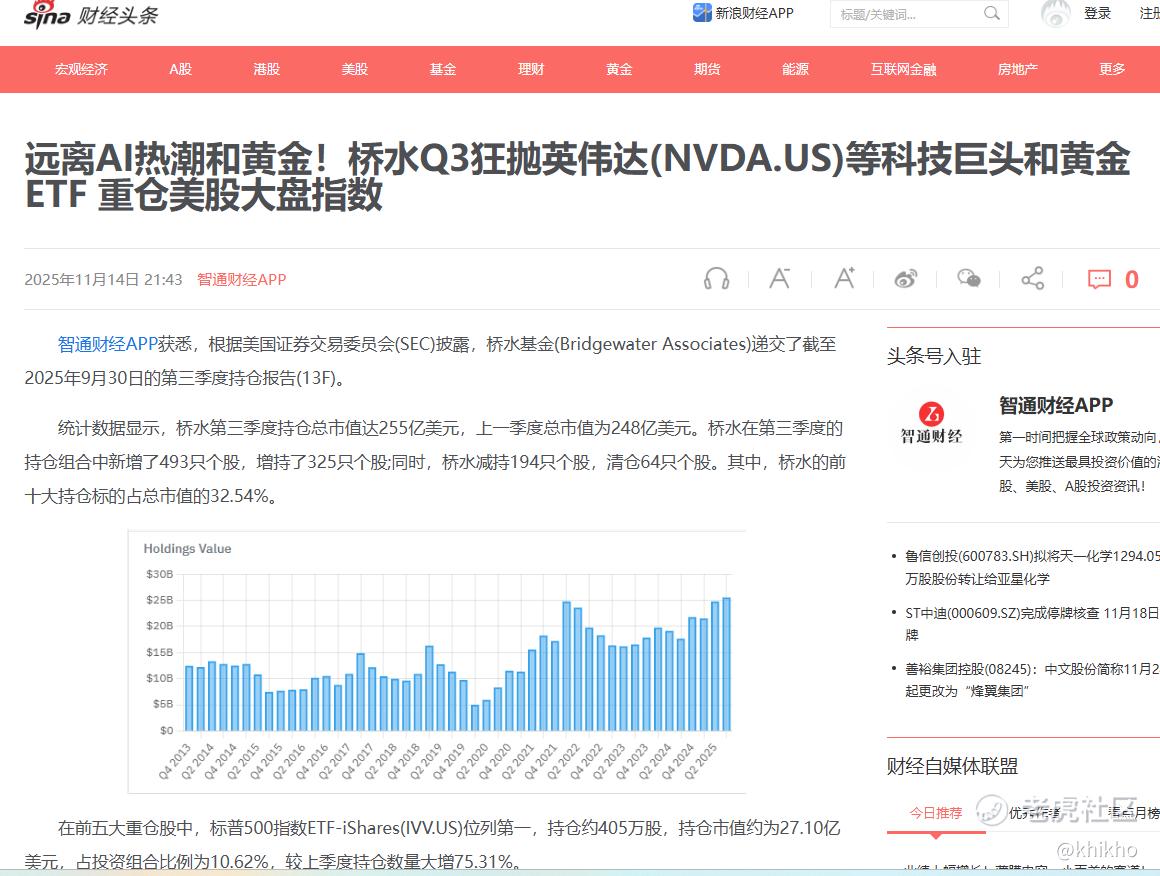Open the 能源 nav tab

796,70
